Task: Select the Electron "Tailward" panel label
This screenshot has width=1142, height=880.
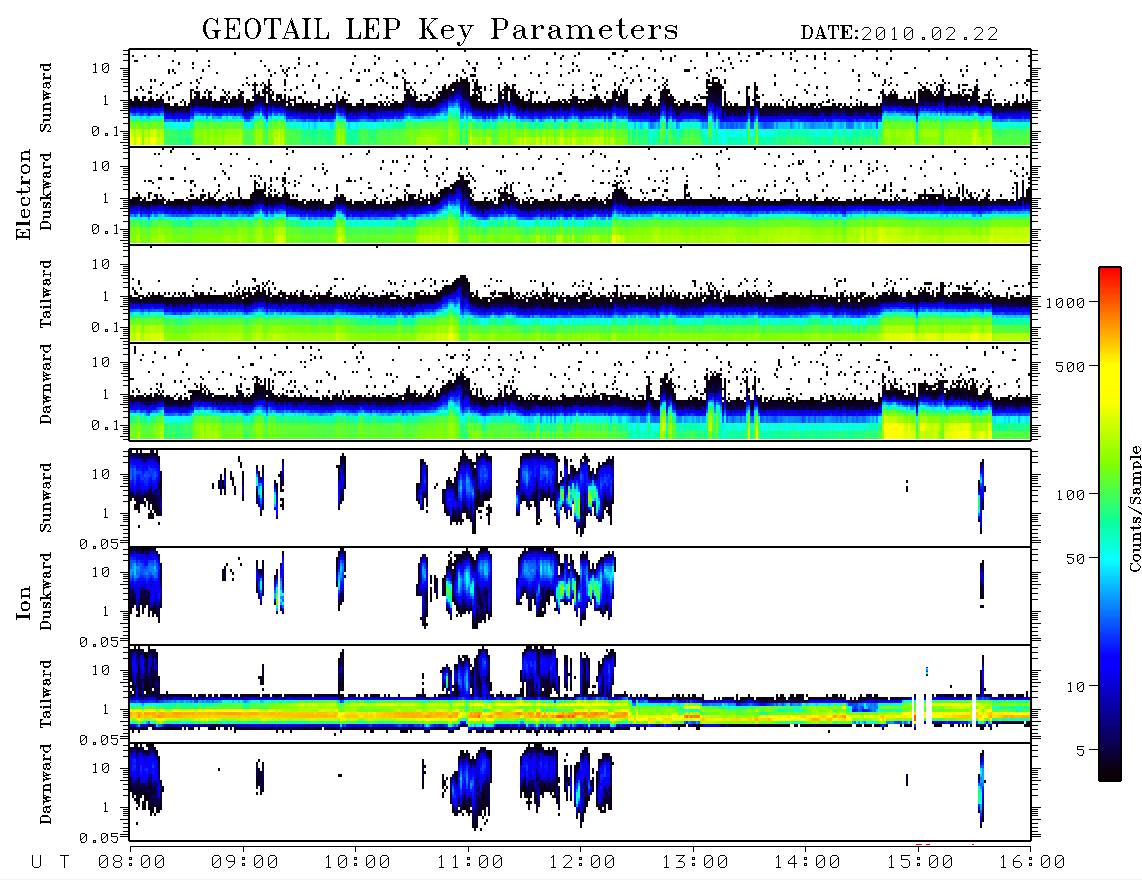Action: [x=46, y=294]
